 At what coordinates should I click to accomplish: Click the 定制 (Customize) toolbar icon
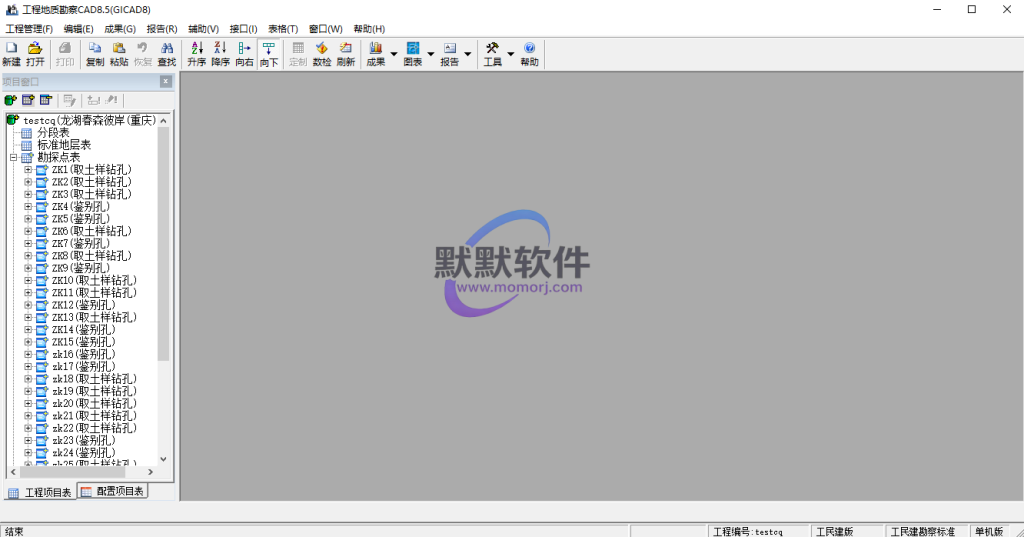[x=298, y=54]
